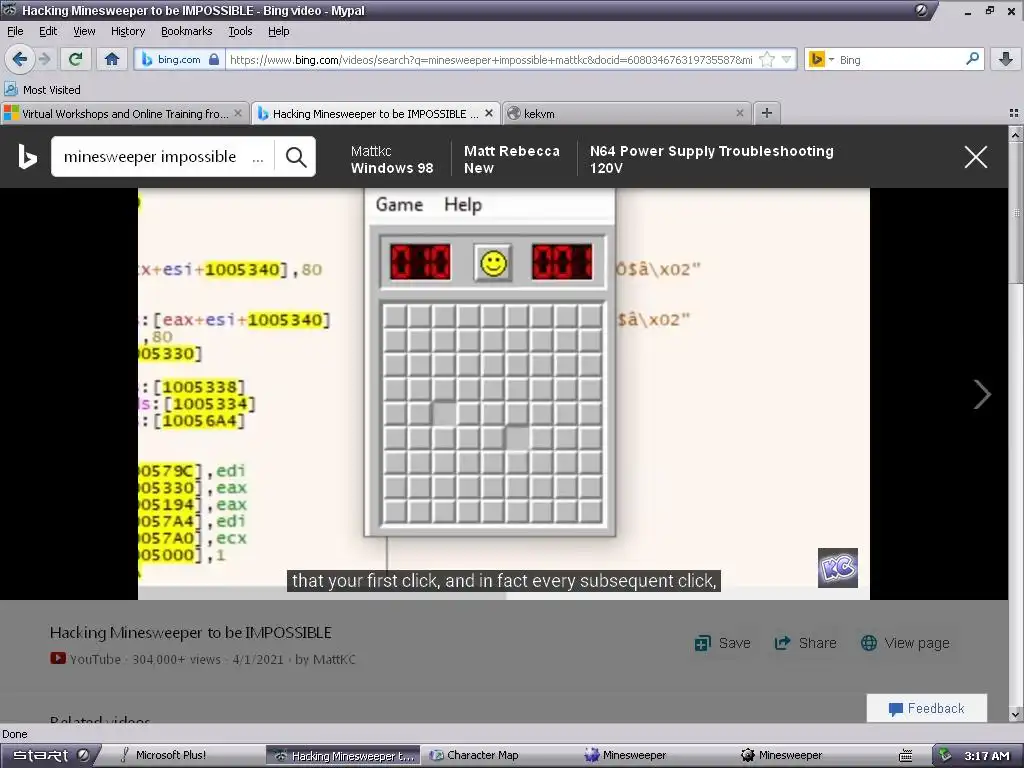
Task: Open the downloads arrow button
Action: 1006,59
